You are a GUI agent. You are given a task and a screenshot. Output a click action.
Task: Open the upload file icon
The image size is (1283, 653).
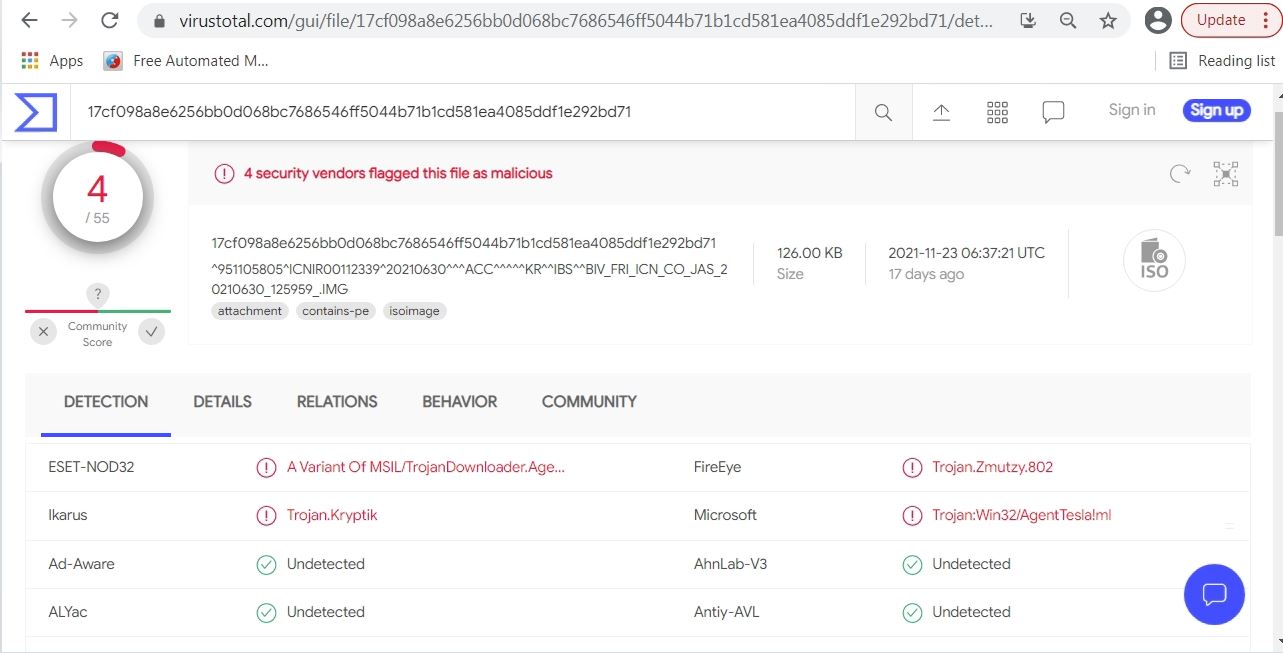tap(941, 112)
